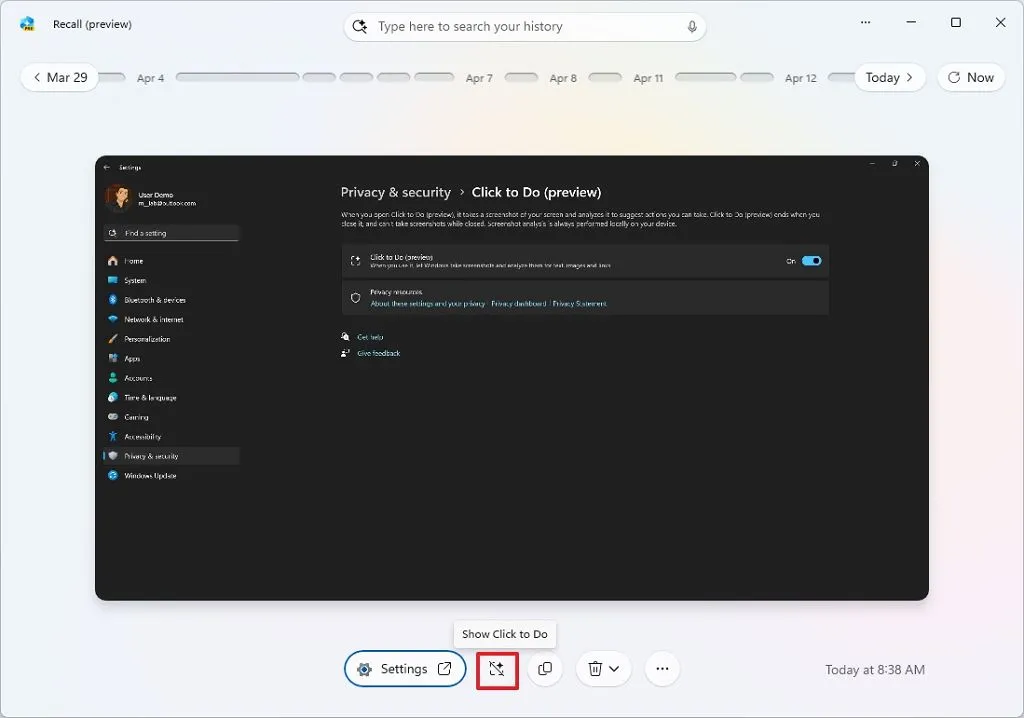This screenshot has height=718, width=1024.
Task: Click the search history magnifier icon
Action: [361, 27]
